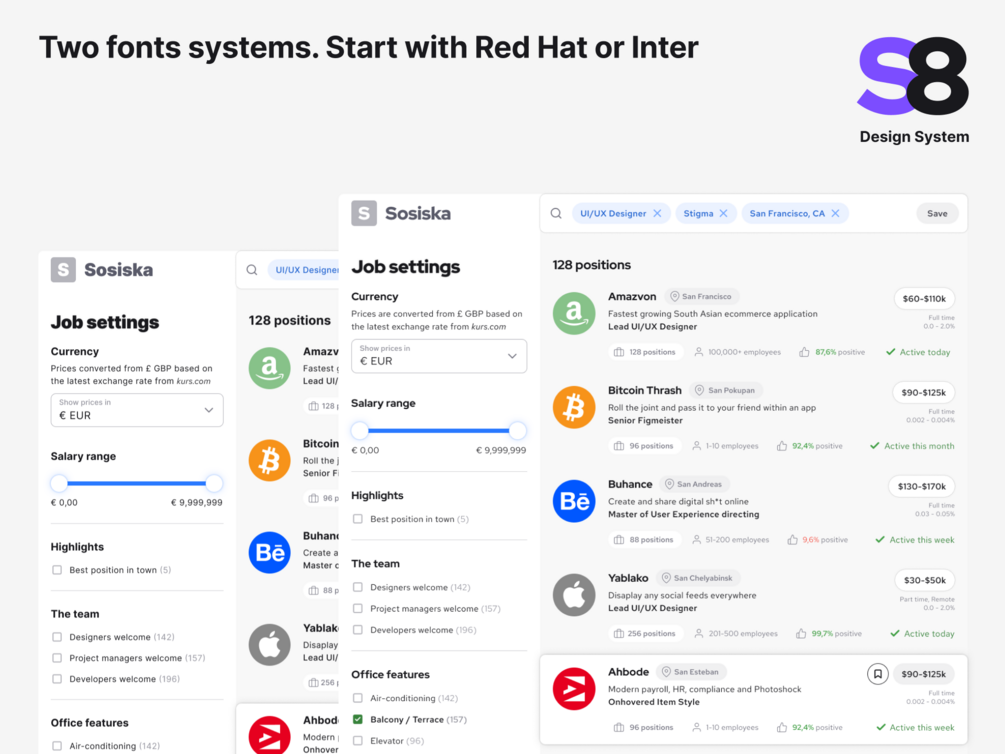Image resolution: width=1005 pixels, height=754 pixels.
Task: Open Show prices in dropdown in left panel
Action: [137, 410]
